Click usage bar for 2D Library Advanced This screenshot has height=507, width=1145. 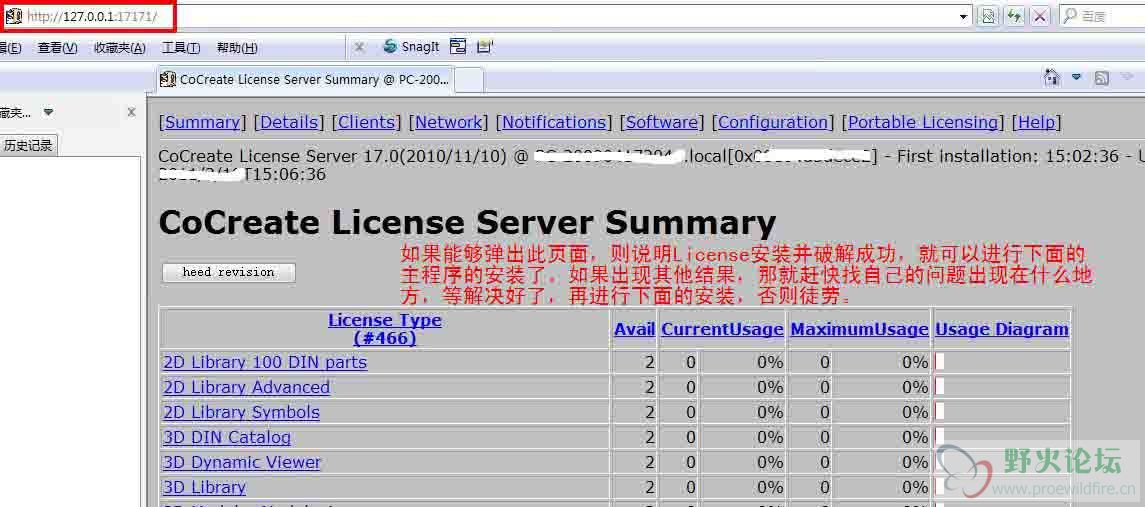(940, 386)
